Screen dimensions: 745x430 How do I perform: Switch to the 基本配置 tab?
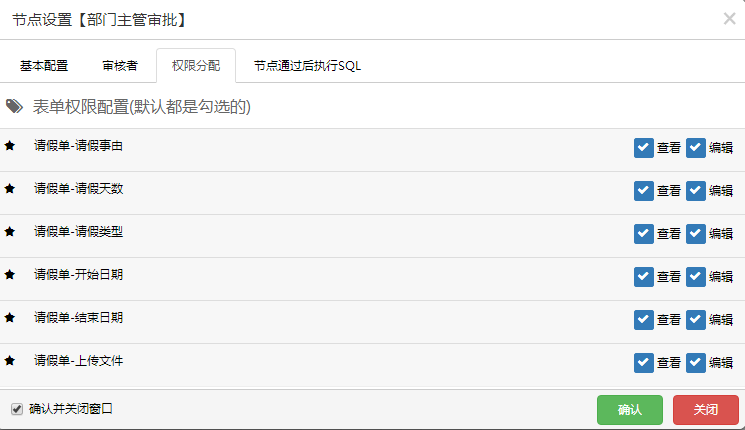pos(44,66)
